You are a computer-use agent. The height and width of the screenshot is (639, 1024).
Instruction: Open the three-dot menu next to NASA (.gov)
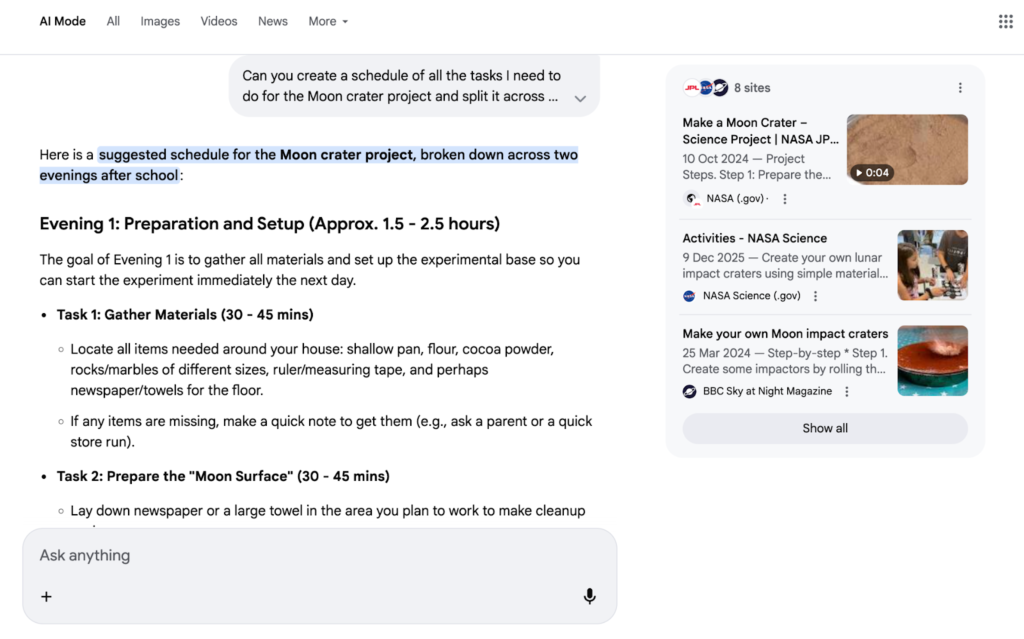tap(784, 198)
